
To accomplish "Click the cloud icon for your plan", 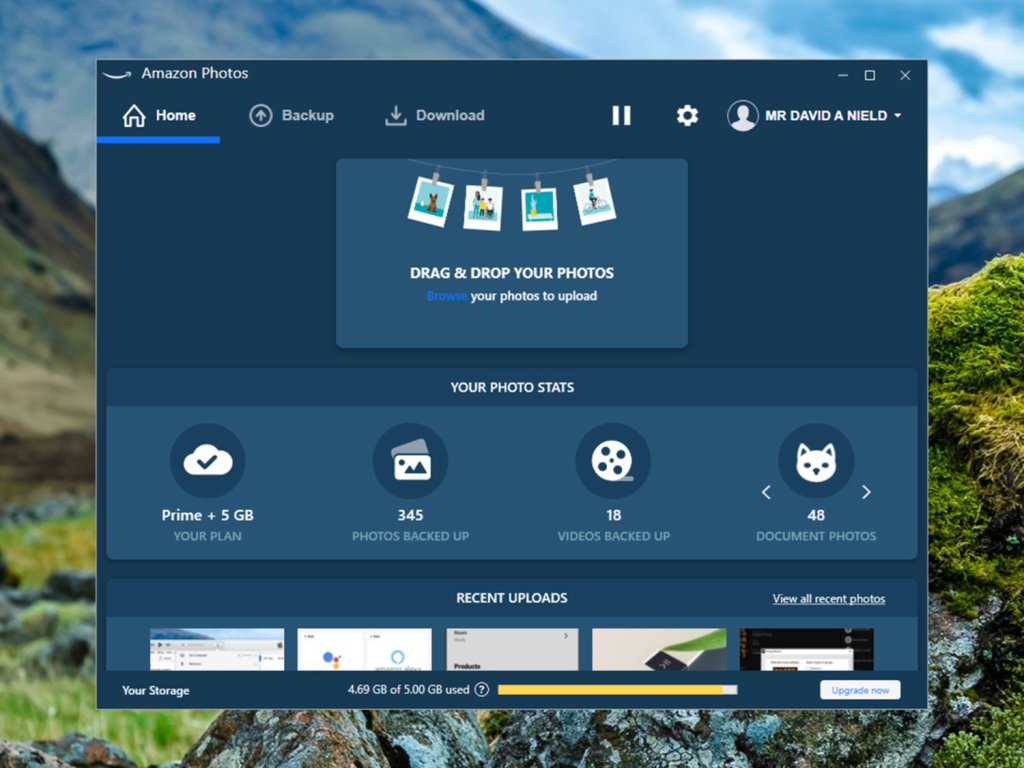I will 207,460.
